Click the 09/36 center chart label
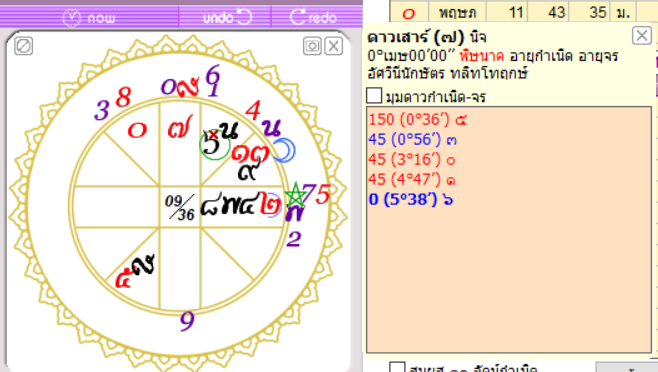 point(180,207)
